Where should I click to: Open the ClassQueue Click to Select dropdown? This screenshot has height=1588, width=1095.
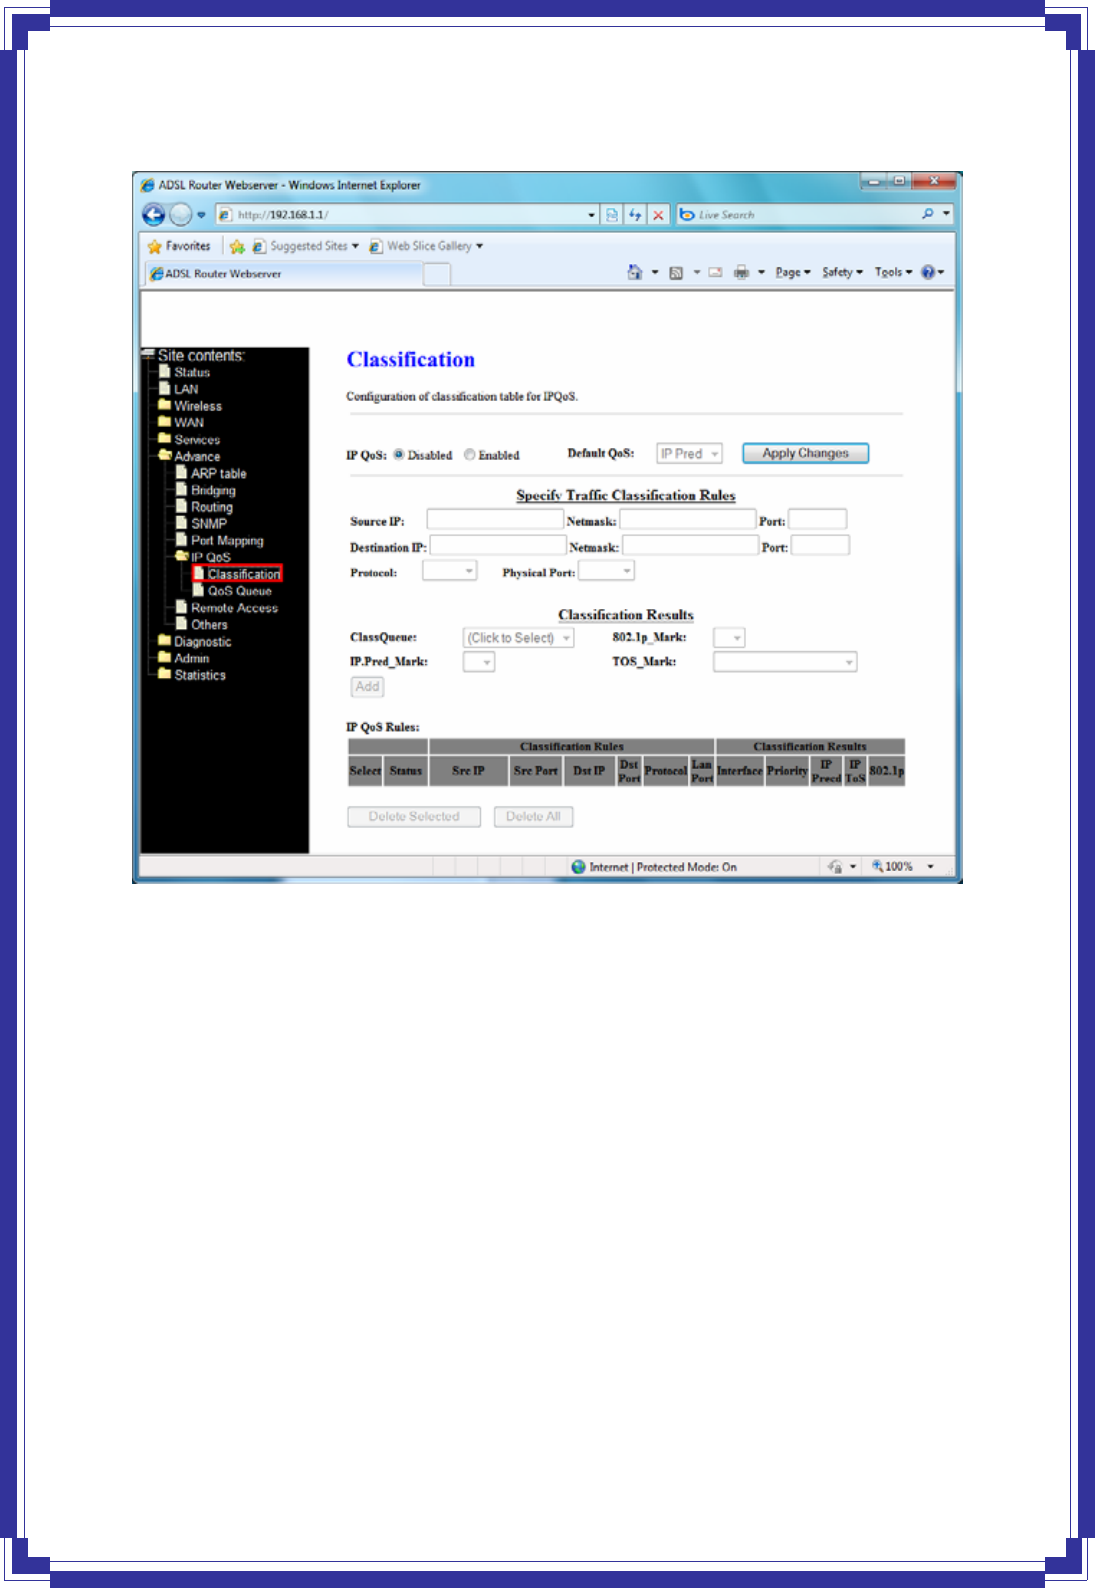pyautogui.click(x=518, y=638)
